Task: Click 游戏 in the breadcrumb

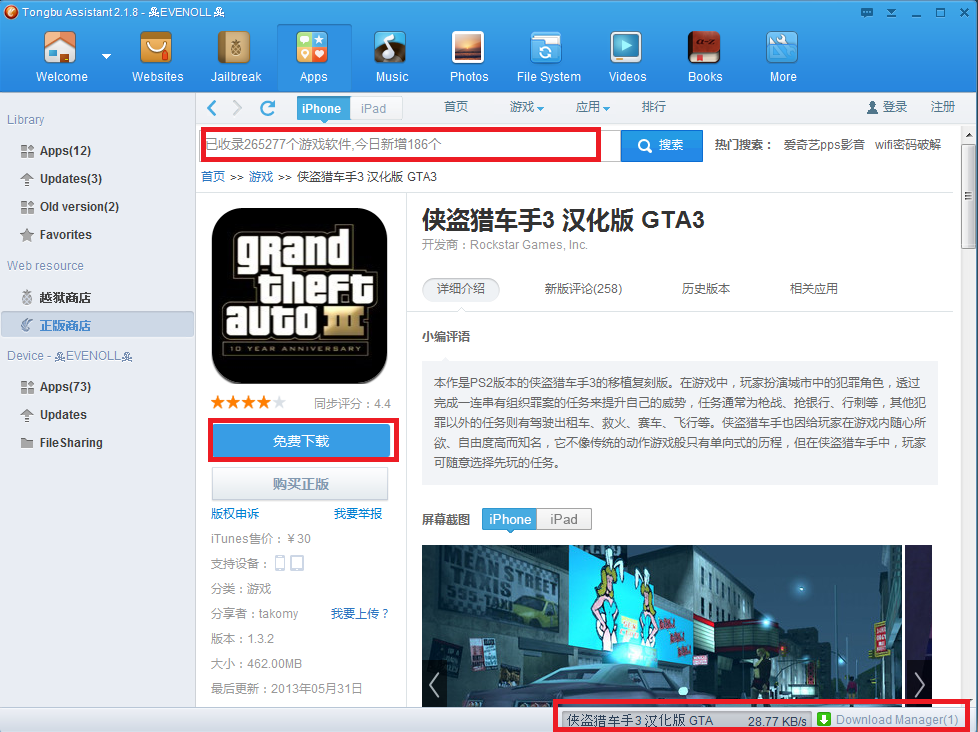Action: [261, 176]
